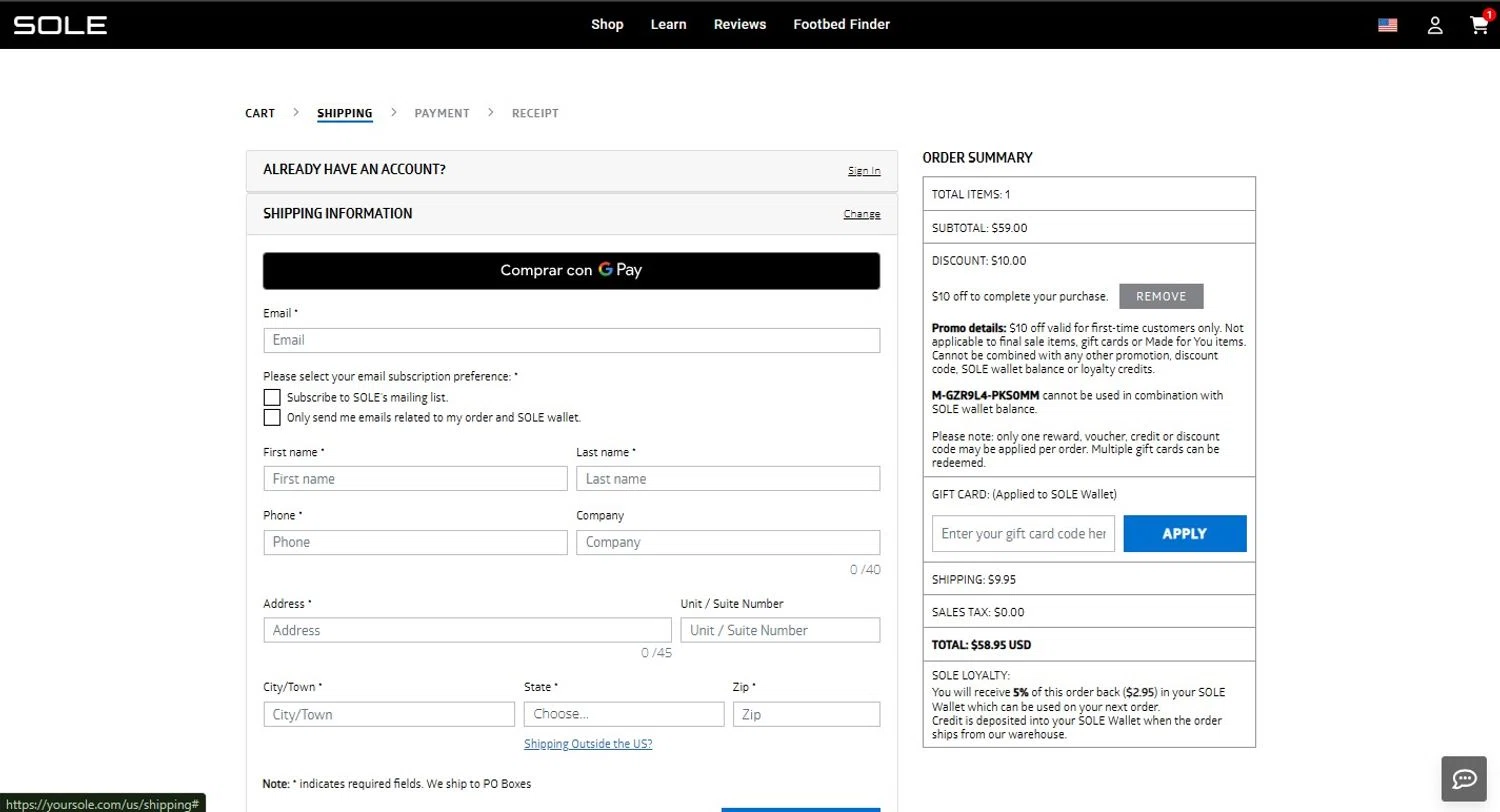Image resolution: width=1500 pixels, height=812 pixels.
Task: Check Subscribe to SOLE's mailing list
Action: (x=272, y=397)
